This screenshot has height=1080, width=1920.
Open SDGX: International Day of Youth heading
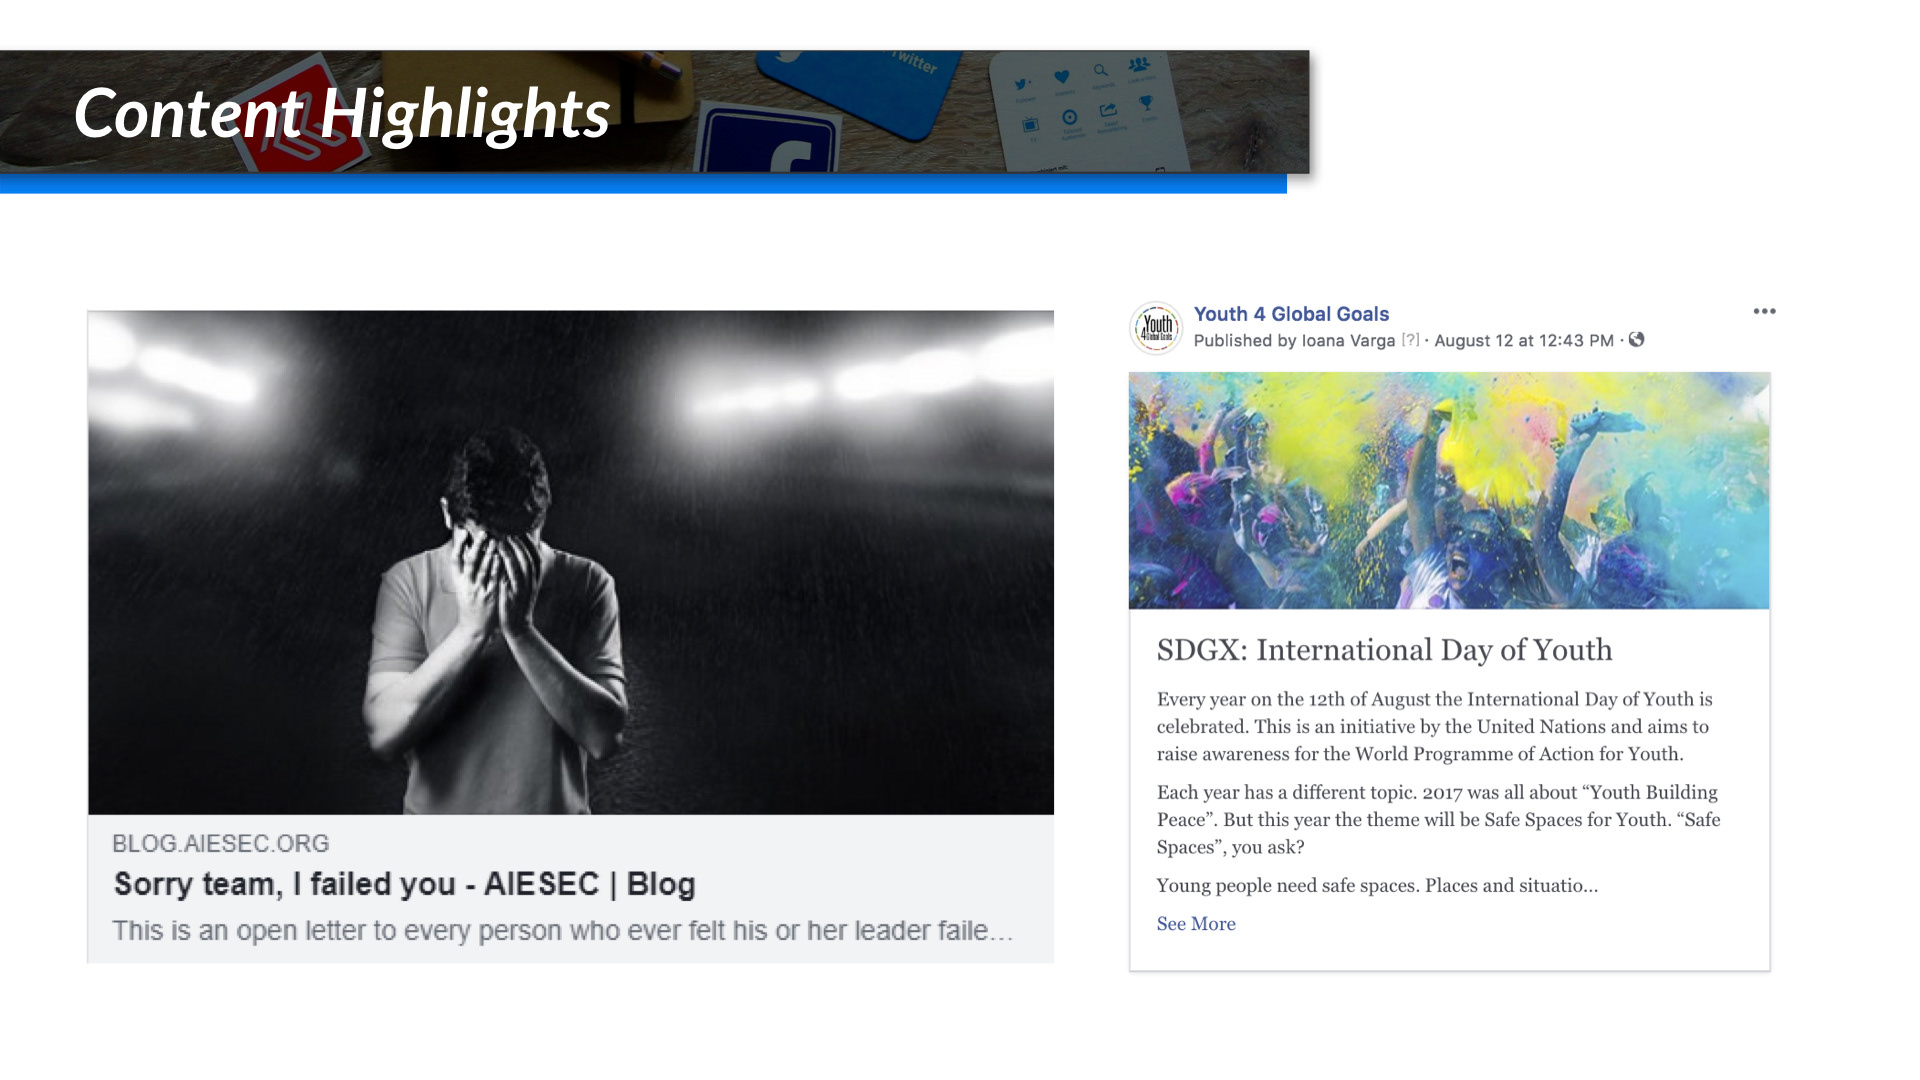pos(1384,650)
